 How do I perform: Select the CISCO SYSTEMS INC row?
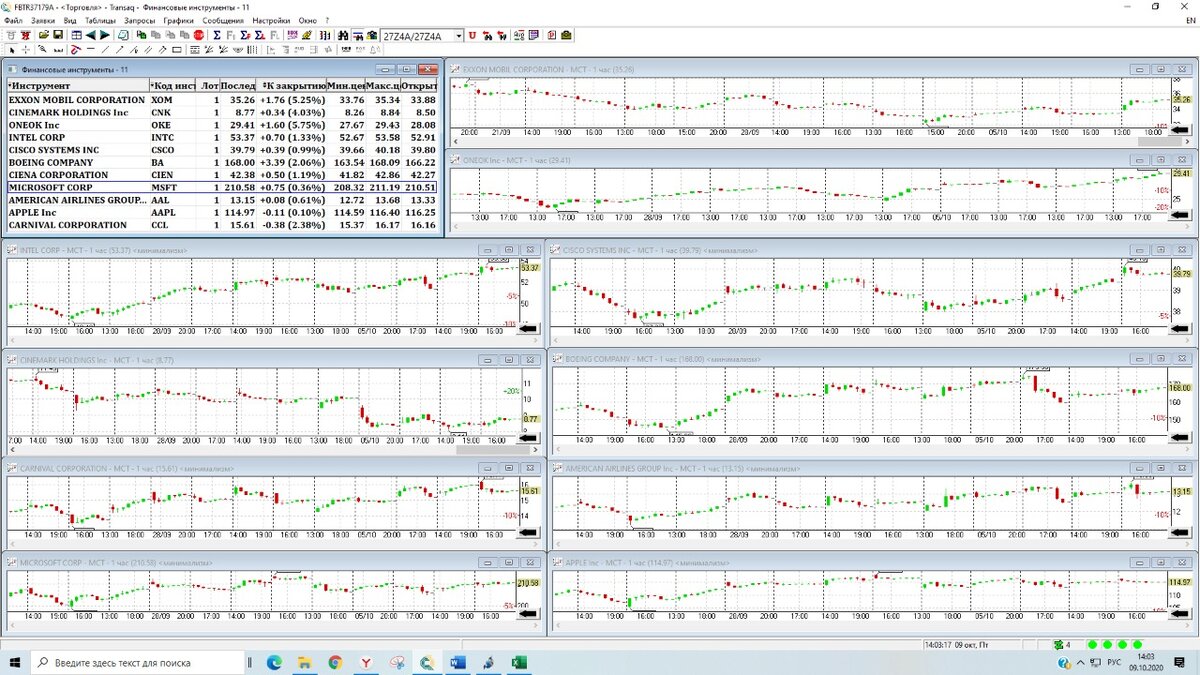pyautogui.click(x=222, y=150)
